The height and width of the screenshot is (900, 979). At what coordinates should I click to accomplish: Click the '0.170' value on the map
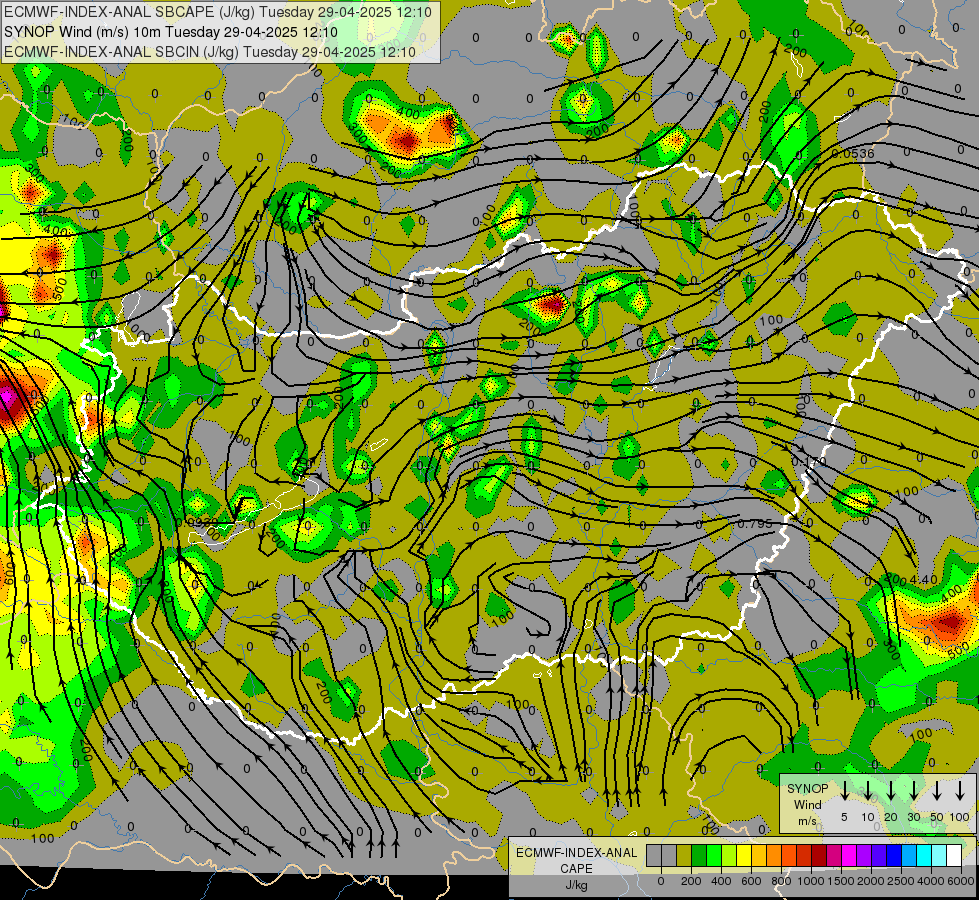[809, 462]
